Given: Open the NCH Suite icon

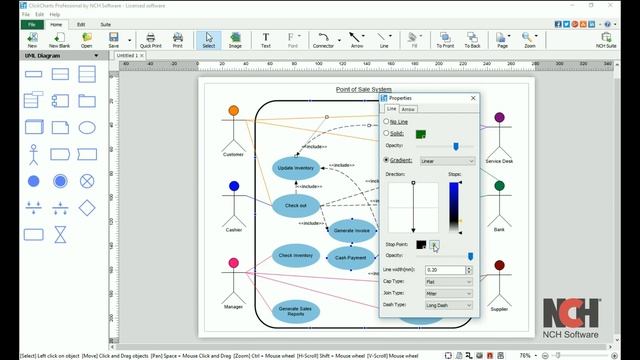Looking at the screenshot, I should (606, 40).
